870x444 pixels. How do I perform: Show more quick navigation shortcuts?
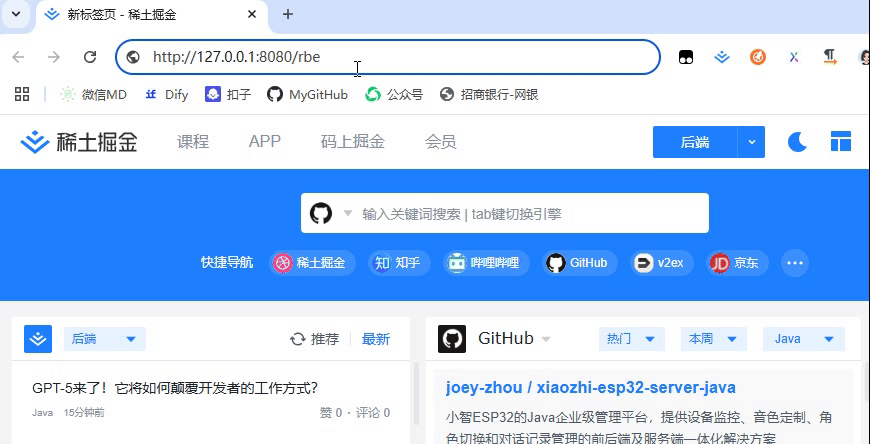[795, 263]
